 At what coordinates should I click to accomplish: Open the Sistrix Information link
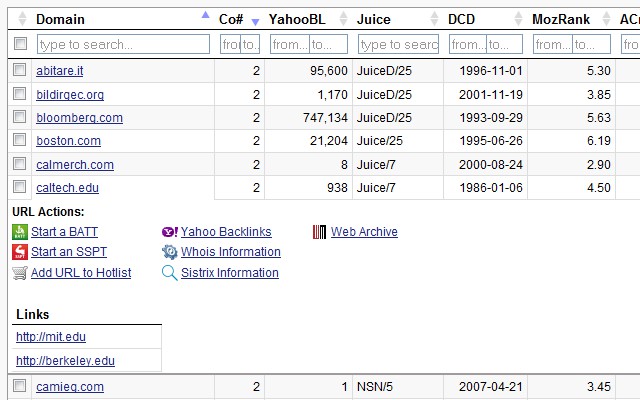pos(230,273)
